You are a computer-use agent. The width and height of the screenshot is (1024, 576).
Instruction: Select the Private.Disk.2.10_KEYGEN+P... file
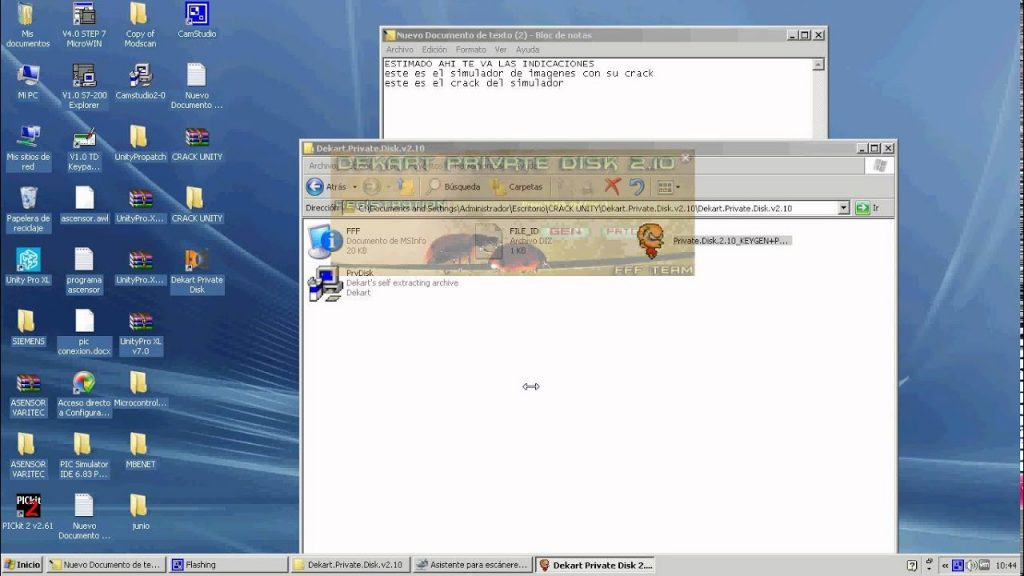pos(715,240)
